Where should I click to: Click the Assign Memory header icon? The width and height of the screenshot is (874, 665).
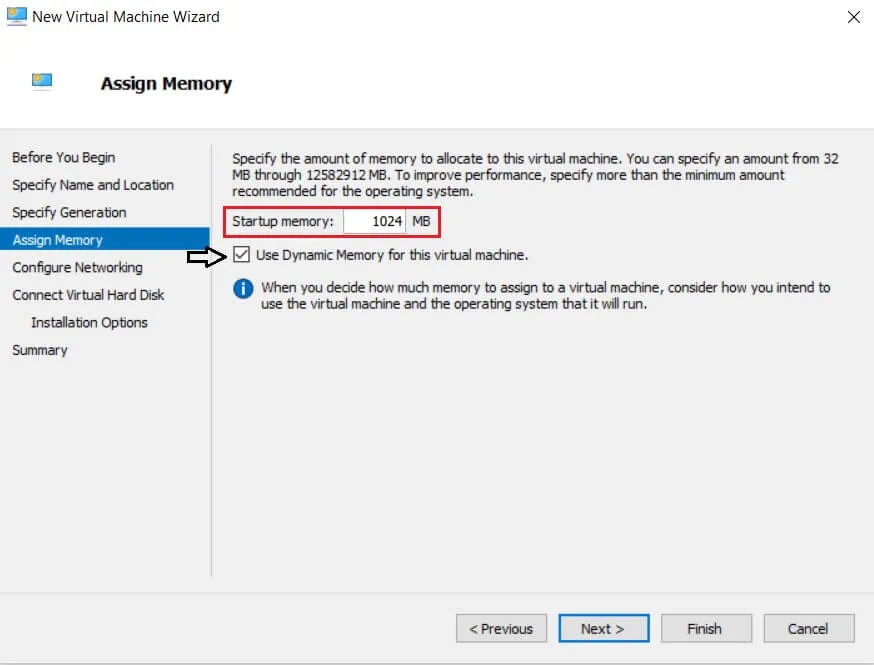[x=42, y=82]
